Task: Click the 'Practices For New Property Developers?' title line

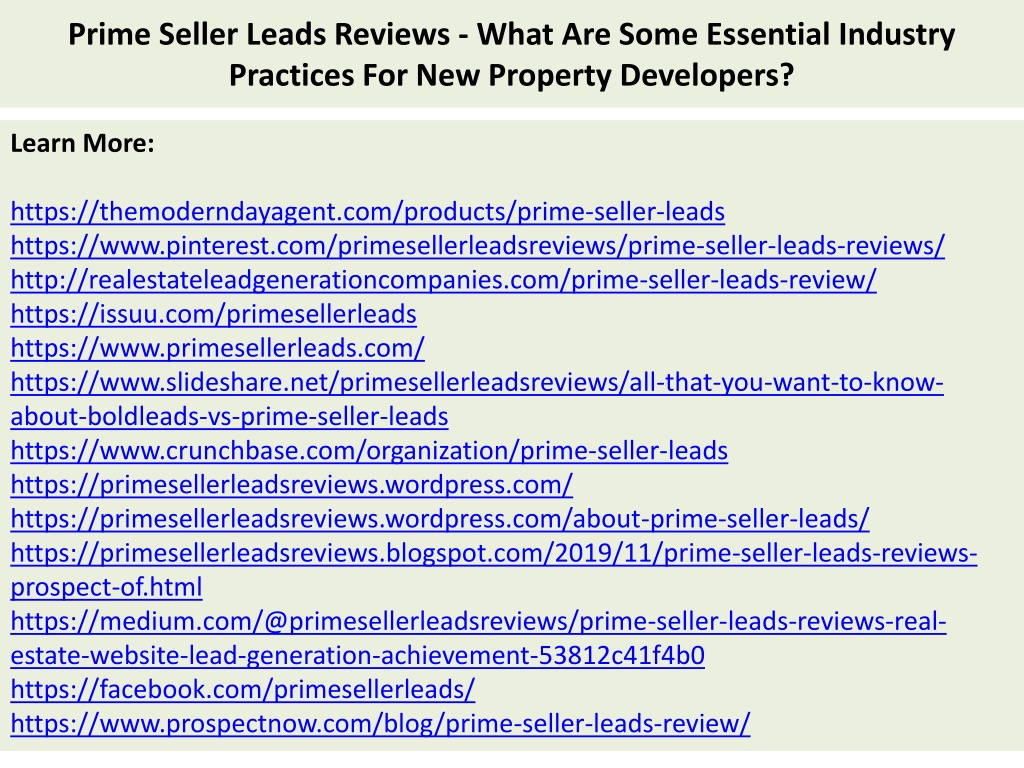Action: 512,75
